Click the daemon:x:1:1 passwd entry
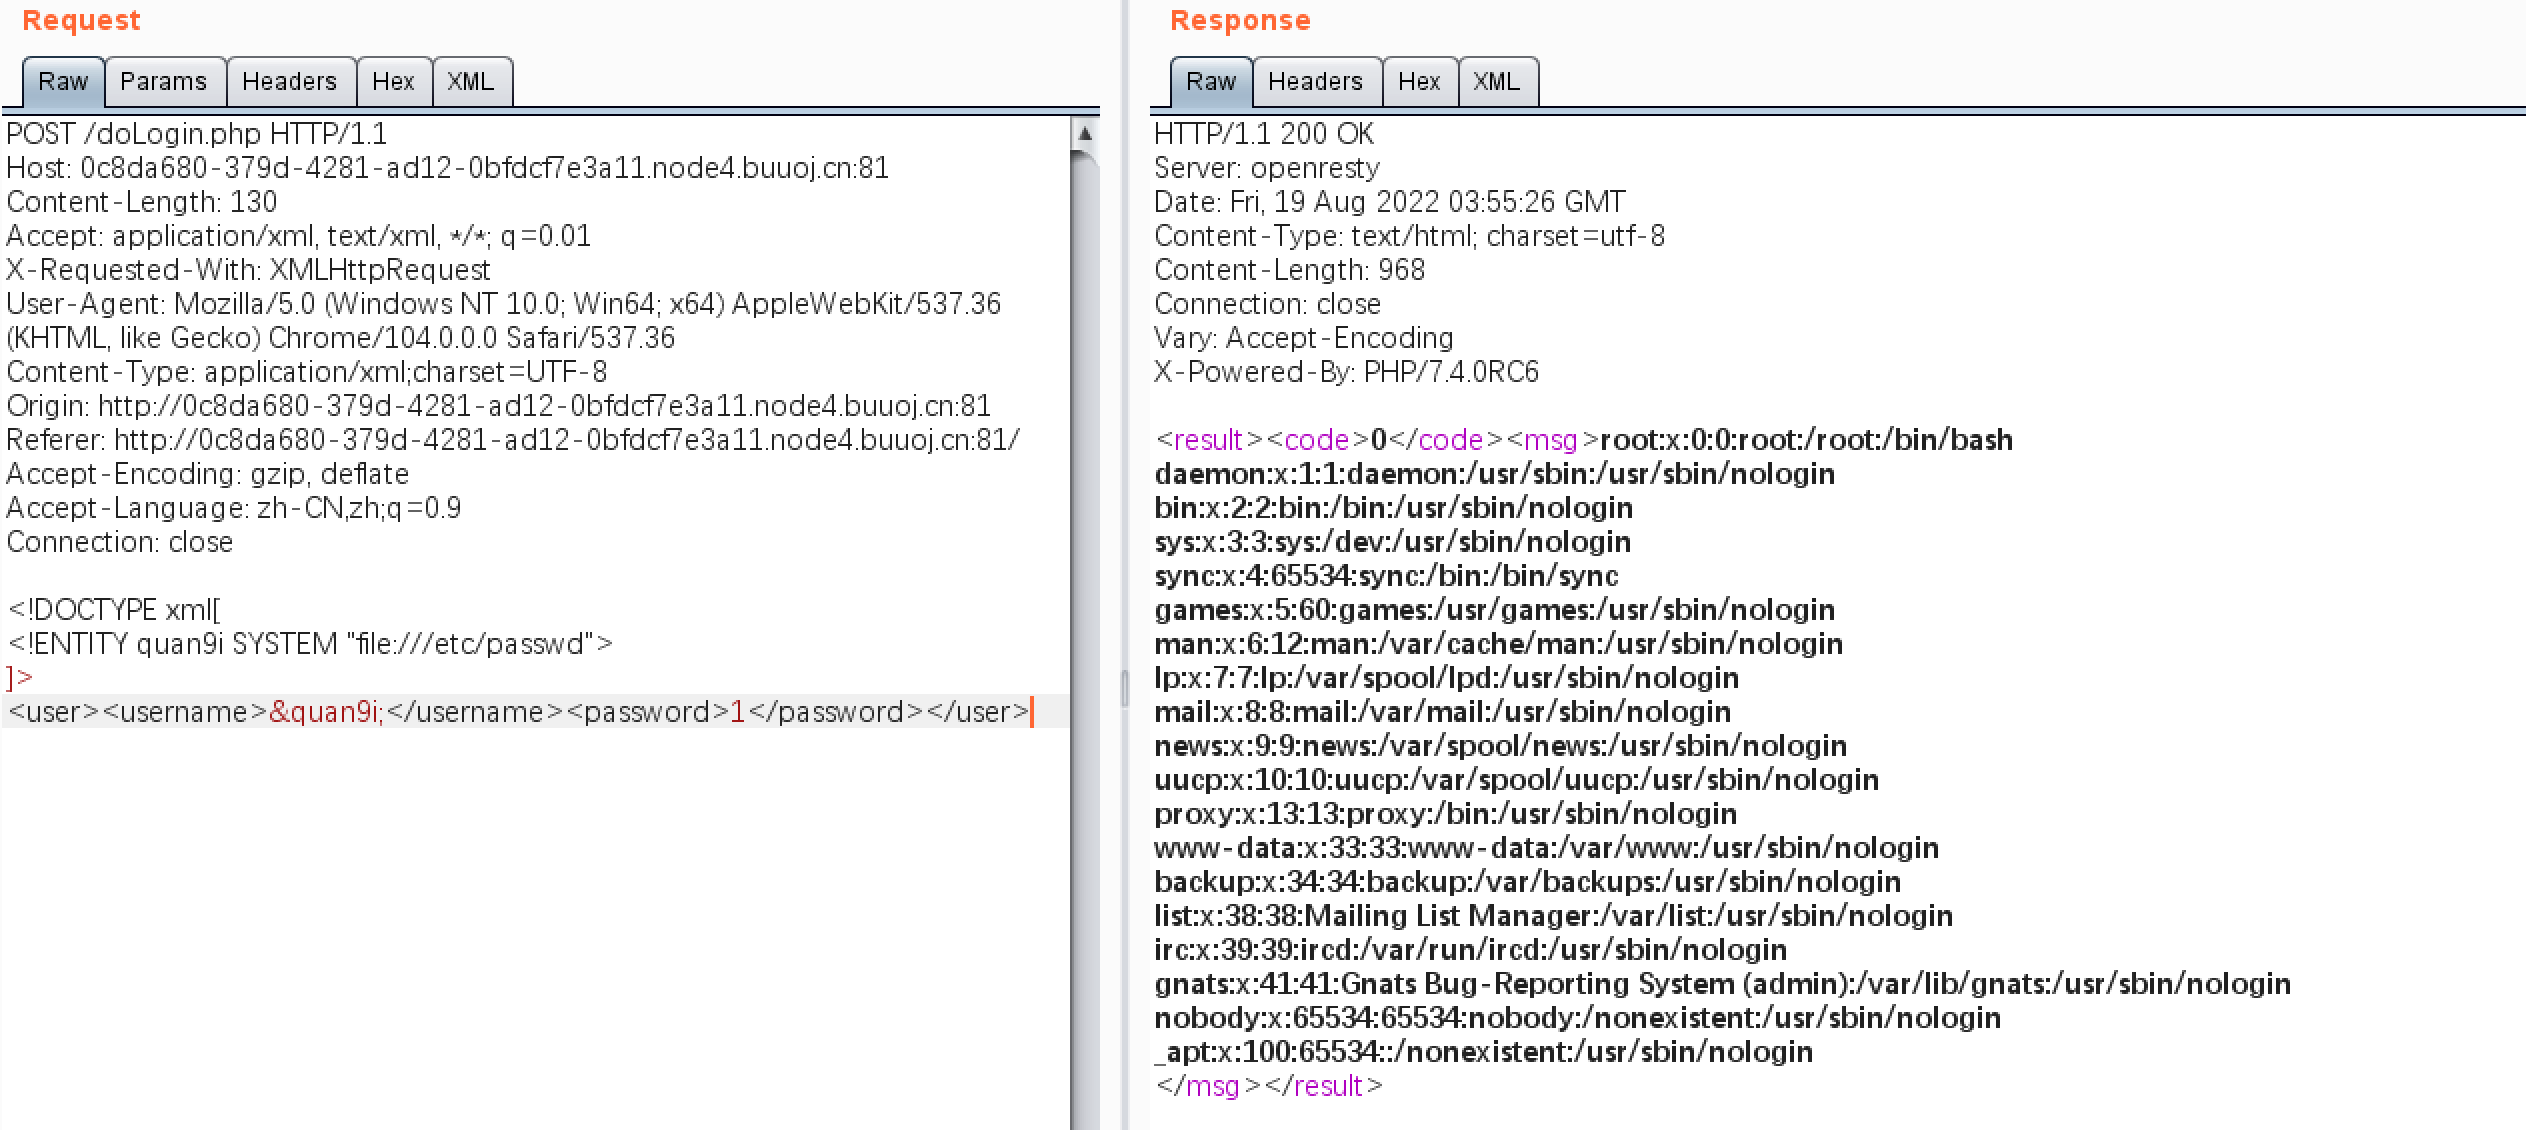Viewport: 2526px width, 1130px height. (1495, 474)
